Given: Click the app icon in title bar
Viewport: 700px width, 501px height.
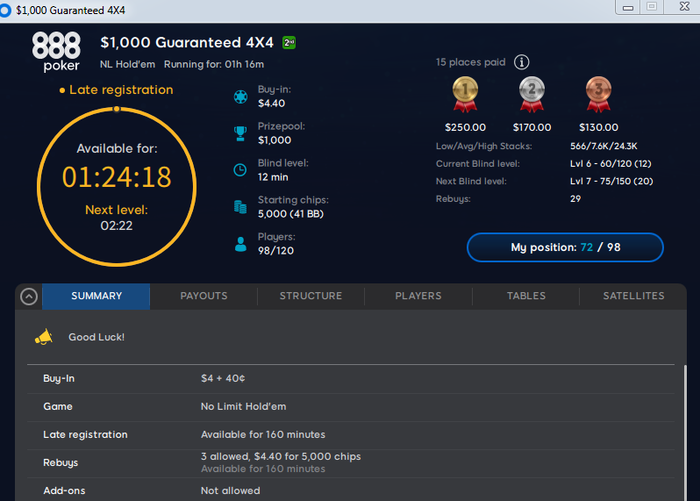Looking at the screenshot, I should point(5,10).
